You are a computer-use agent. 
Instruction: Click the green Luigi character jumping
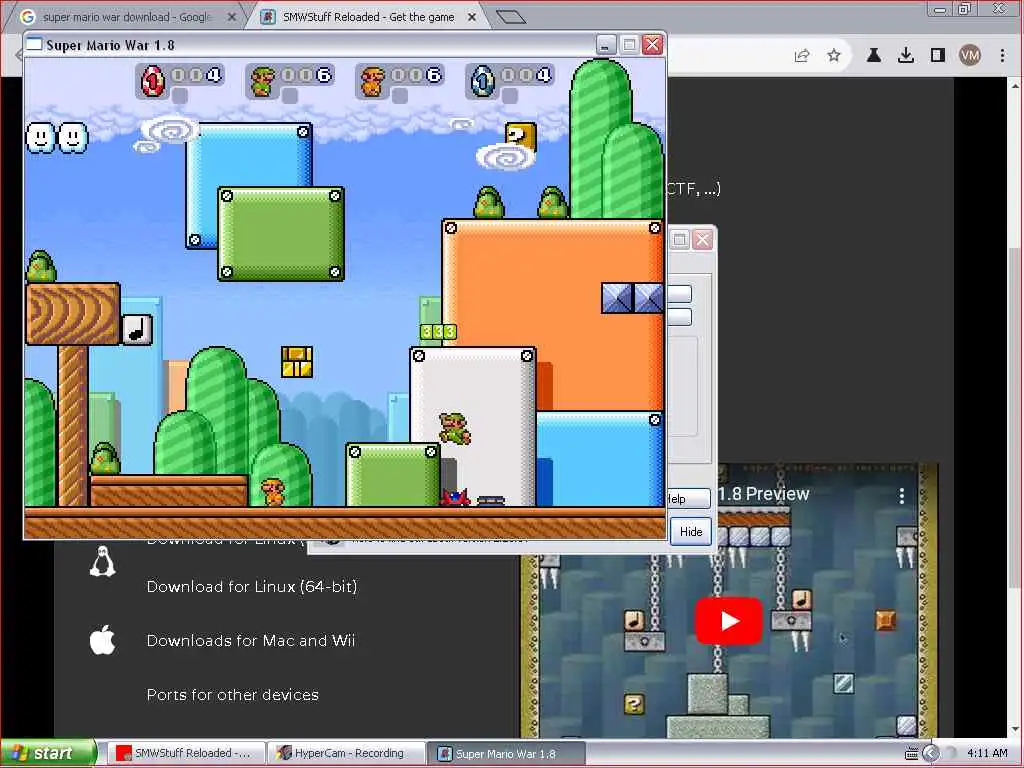pos(455,428)
